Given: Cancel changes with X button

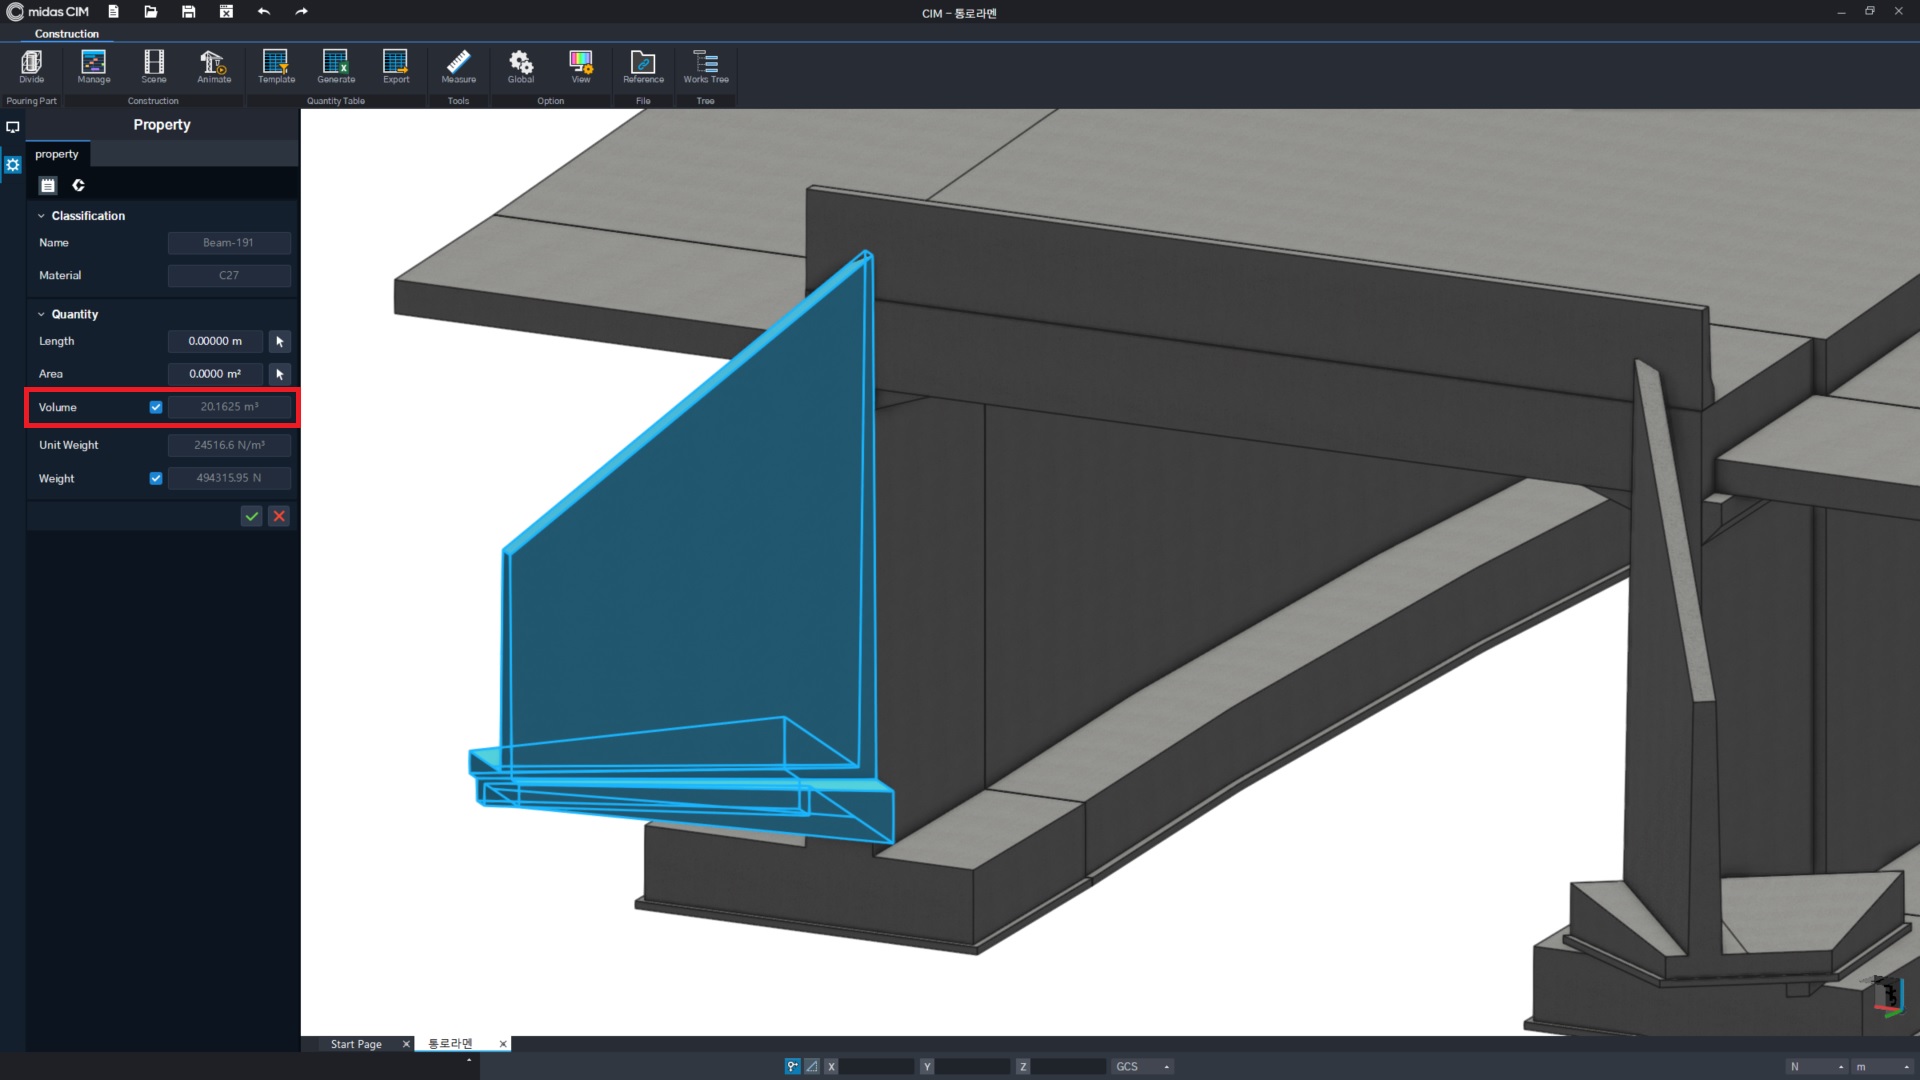Looking at the screenshot, I should (278, 516).
